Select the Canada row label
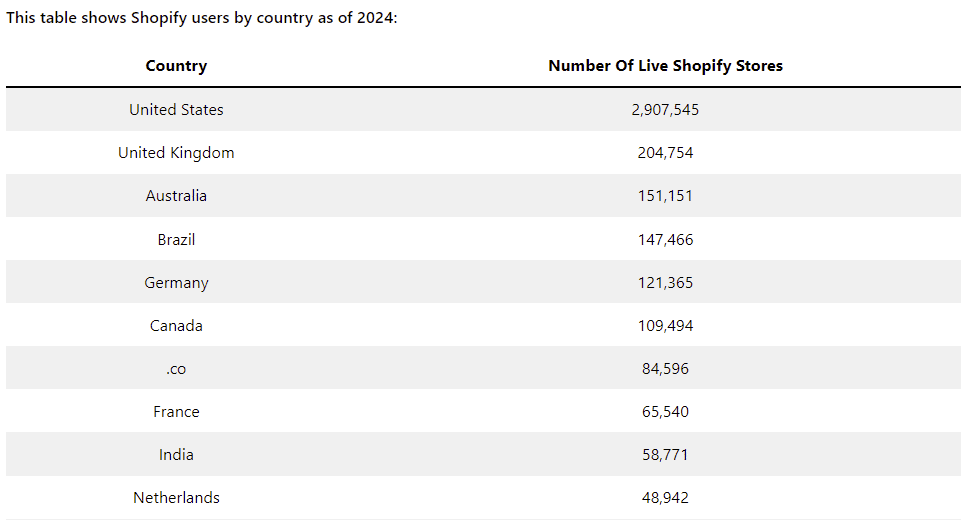Screen dimensions: 961x522 [x=176, y=326]
